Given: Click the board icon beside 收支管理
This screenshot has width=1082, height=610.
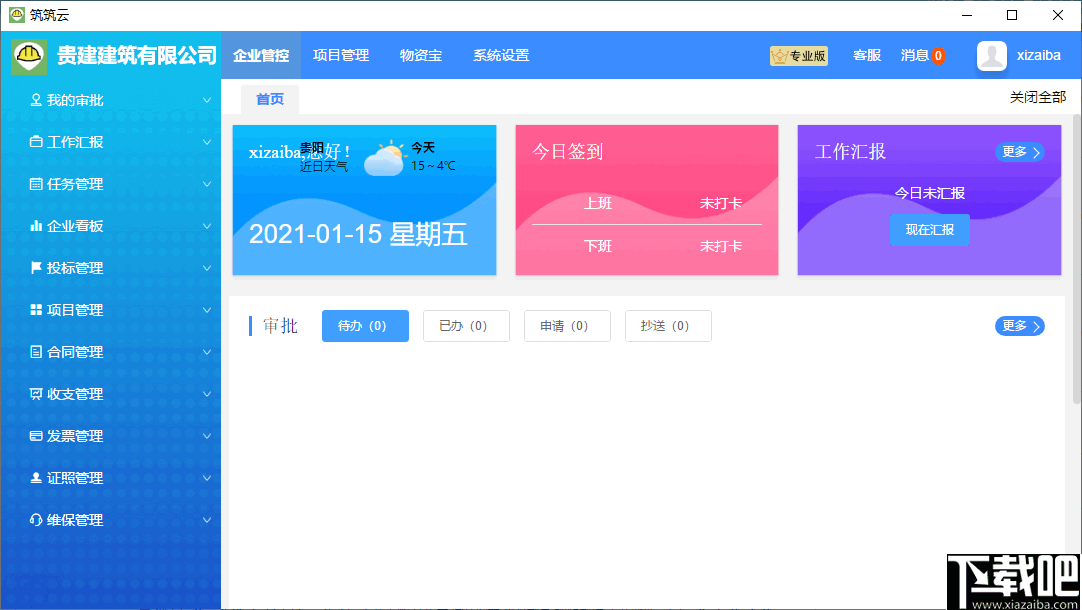Looking at the screenshot, I should pyautogui.click(x=36, y=394).
